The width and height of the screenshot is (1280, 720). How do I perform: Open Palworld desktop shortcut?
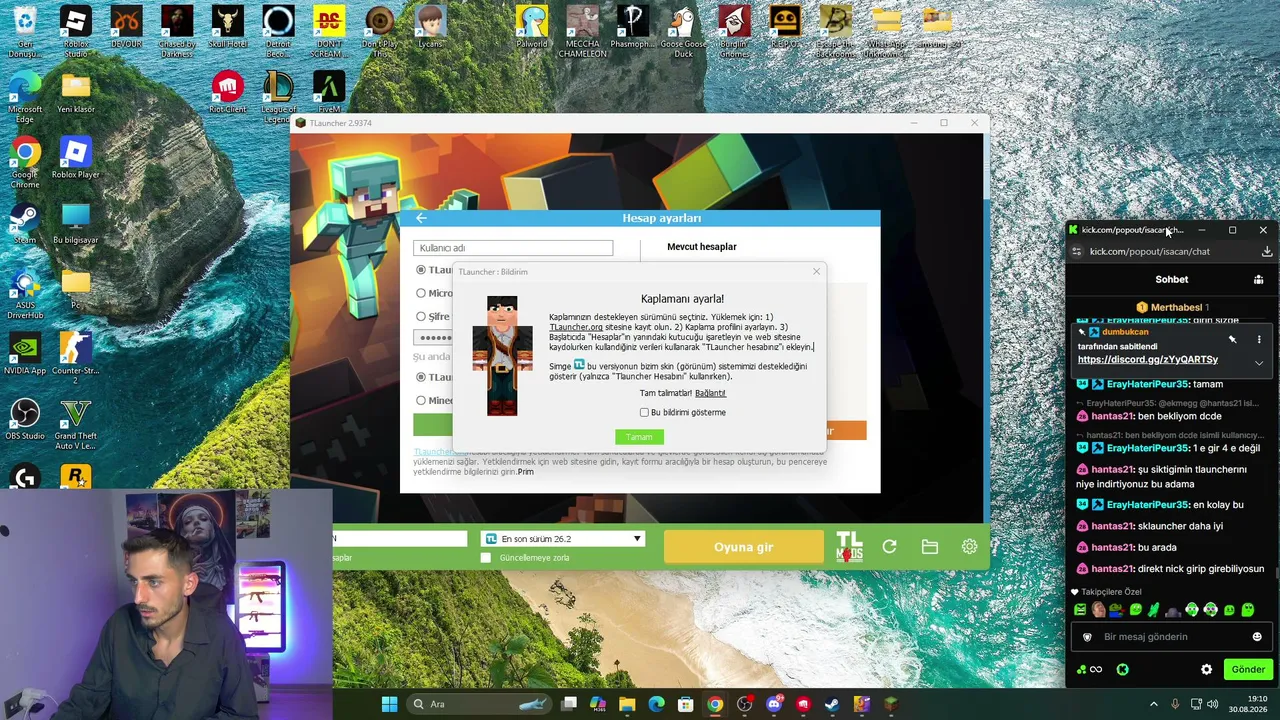(532, 29)
